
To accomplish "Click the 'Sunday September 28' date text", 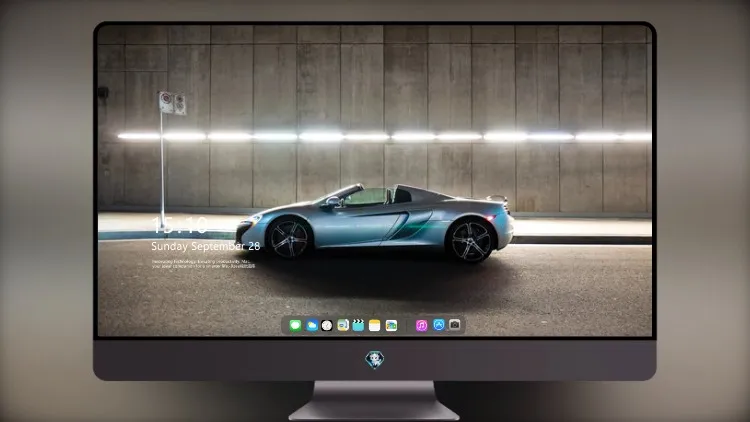I will coord(206,246).
